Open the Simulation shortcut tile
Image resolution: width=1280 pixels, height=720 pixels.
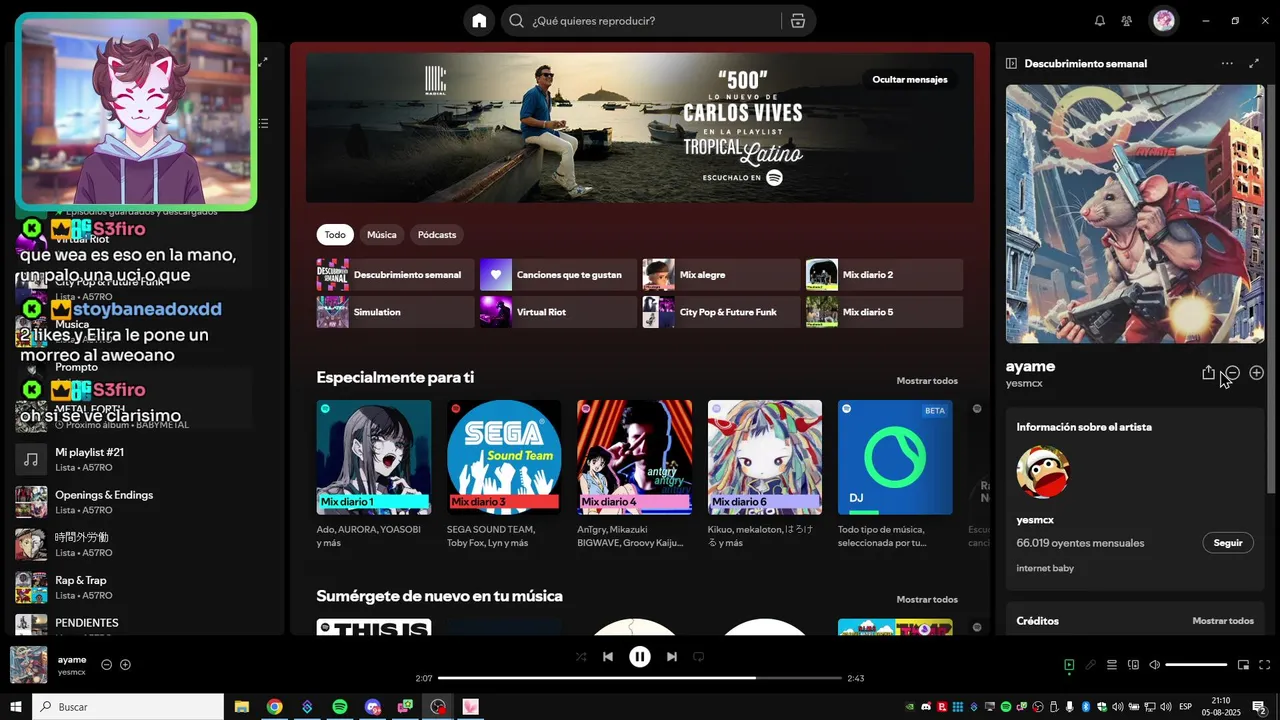396,312
